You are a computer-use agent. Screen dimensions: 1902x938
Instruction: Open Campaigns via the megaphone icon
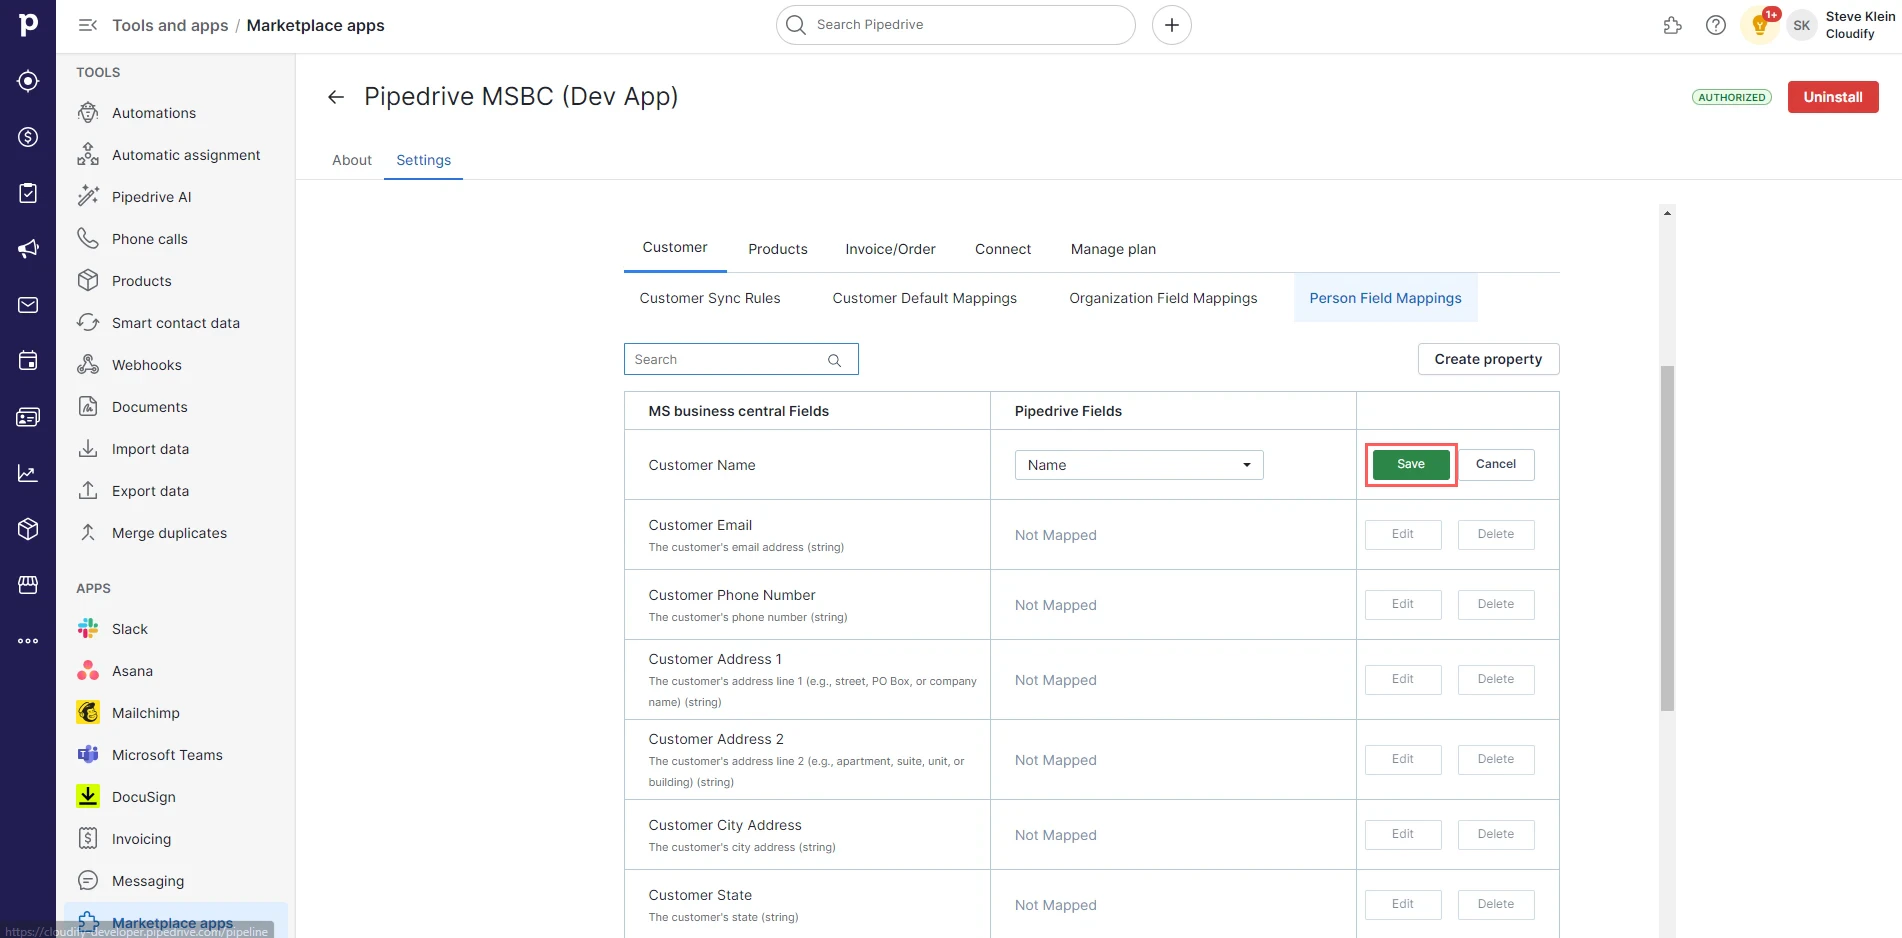coord(28,249)
